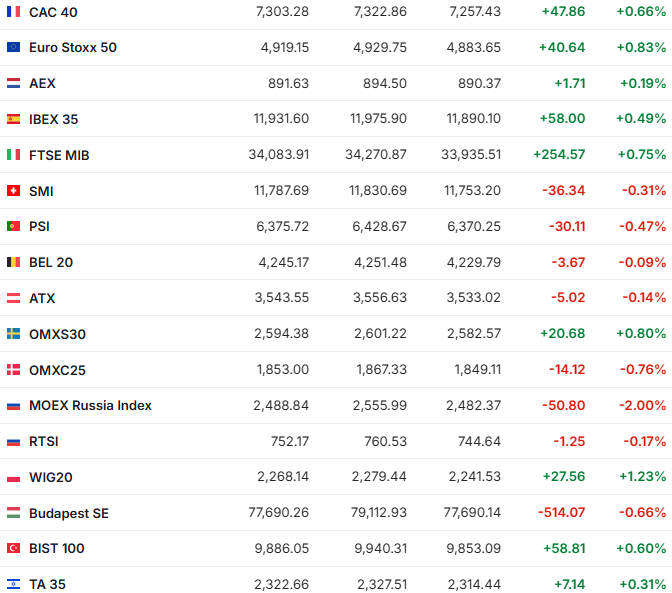Click the RTSI last price 752.17
Screen dimensions: 672x593
pyautogui.click(x=289, y=441)
